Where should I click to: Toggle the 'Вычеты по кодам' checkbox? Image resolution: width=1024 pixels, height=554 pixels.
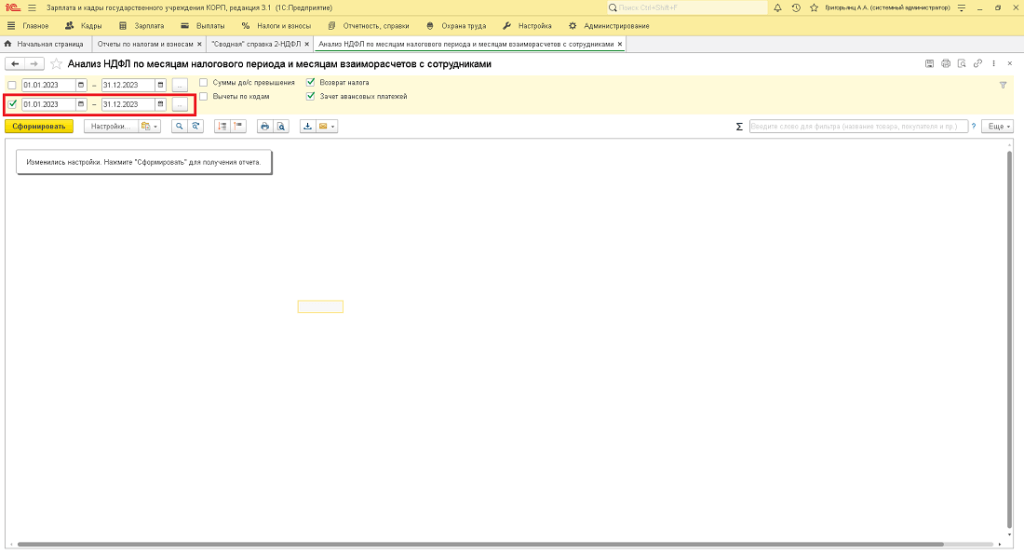(x=204, y=97)
